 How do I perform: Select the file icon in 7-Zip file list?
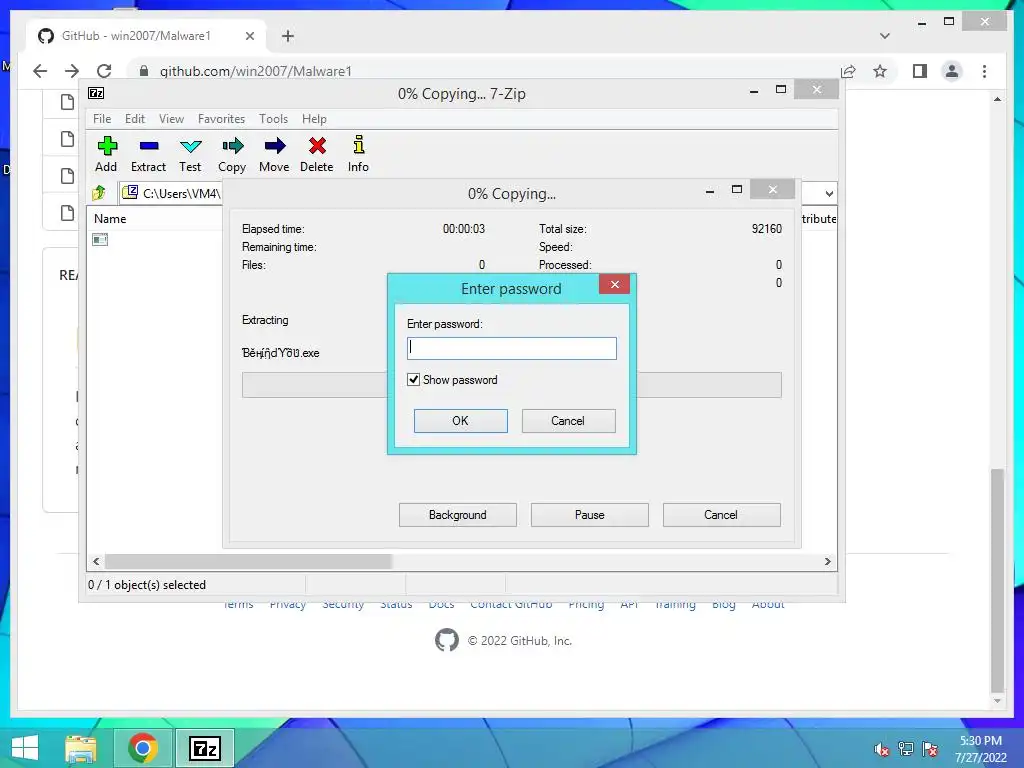tap(100, 240)
